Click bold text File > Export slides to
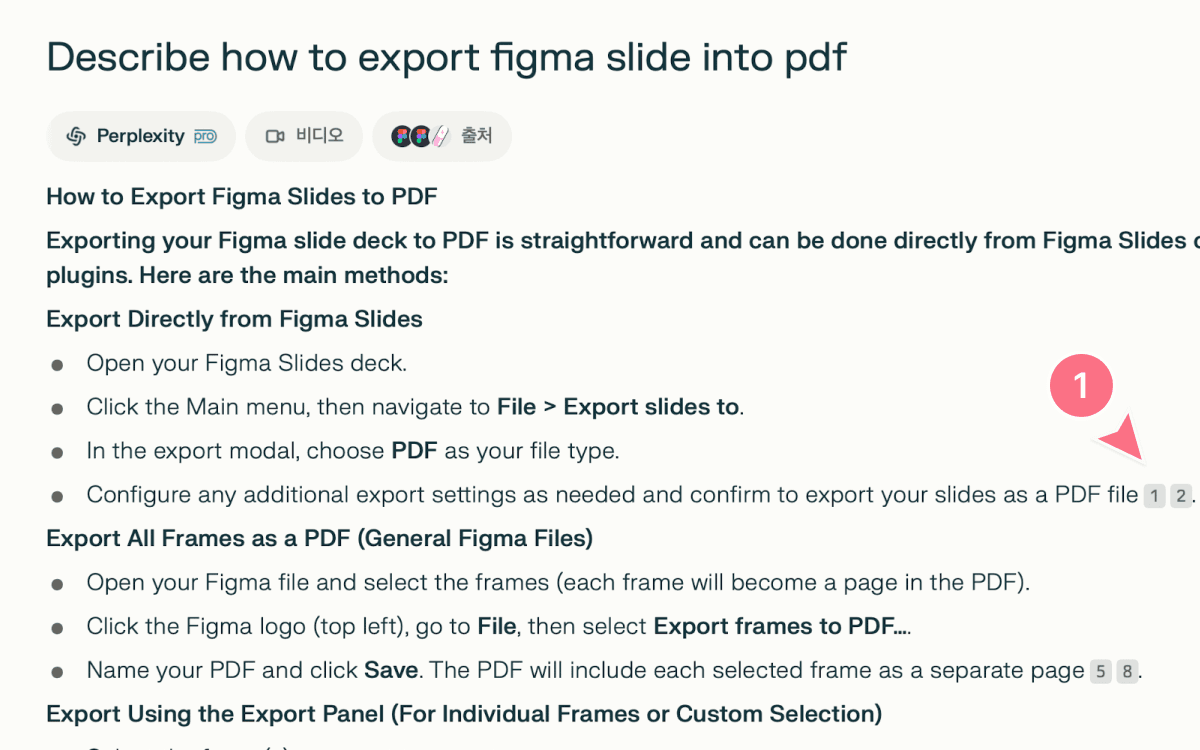This screenshot has width=1200, height=750. pos(618,407)
